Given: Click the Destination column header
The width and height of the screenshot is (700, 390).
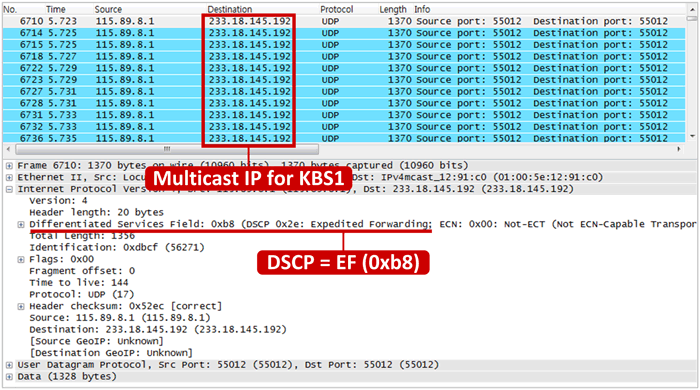Looking at the screenshot, I should 229,9.
